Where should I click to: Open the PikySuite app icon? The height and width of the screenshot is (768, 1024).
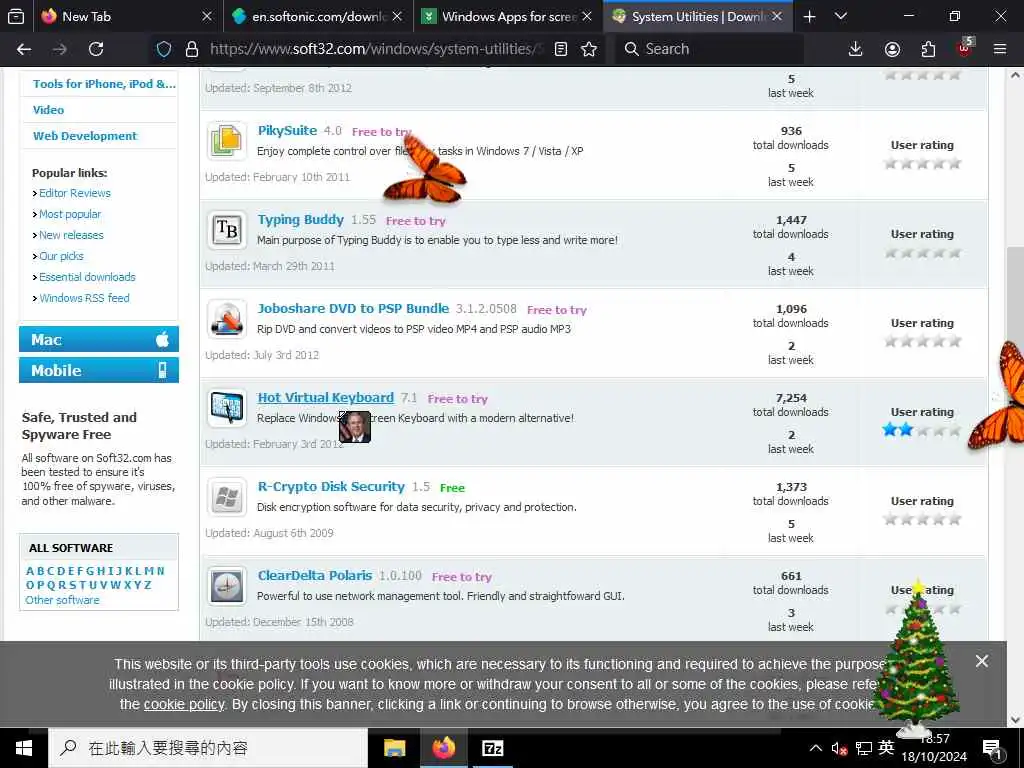(227, 140)
